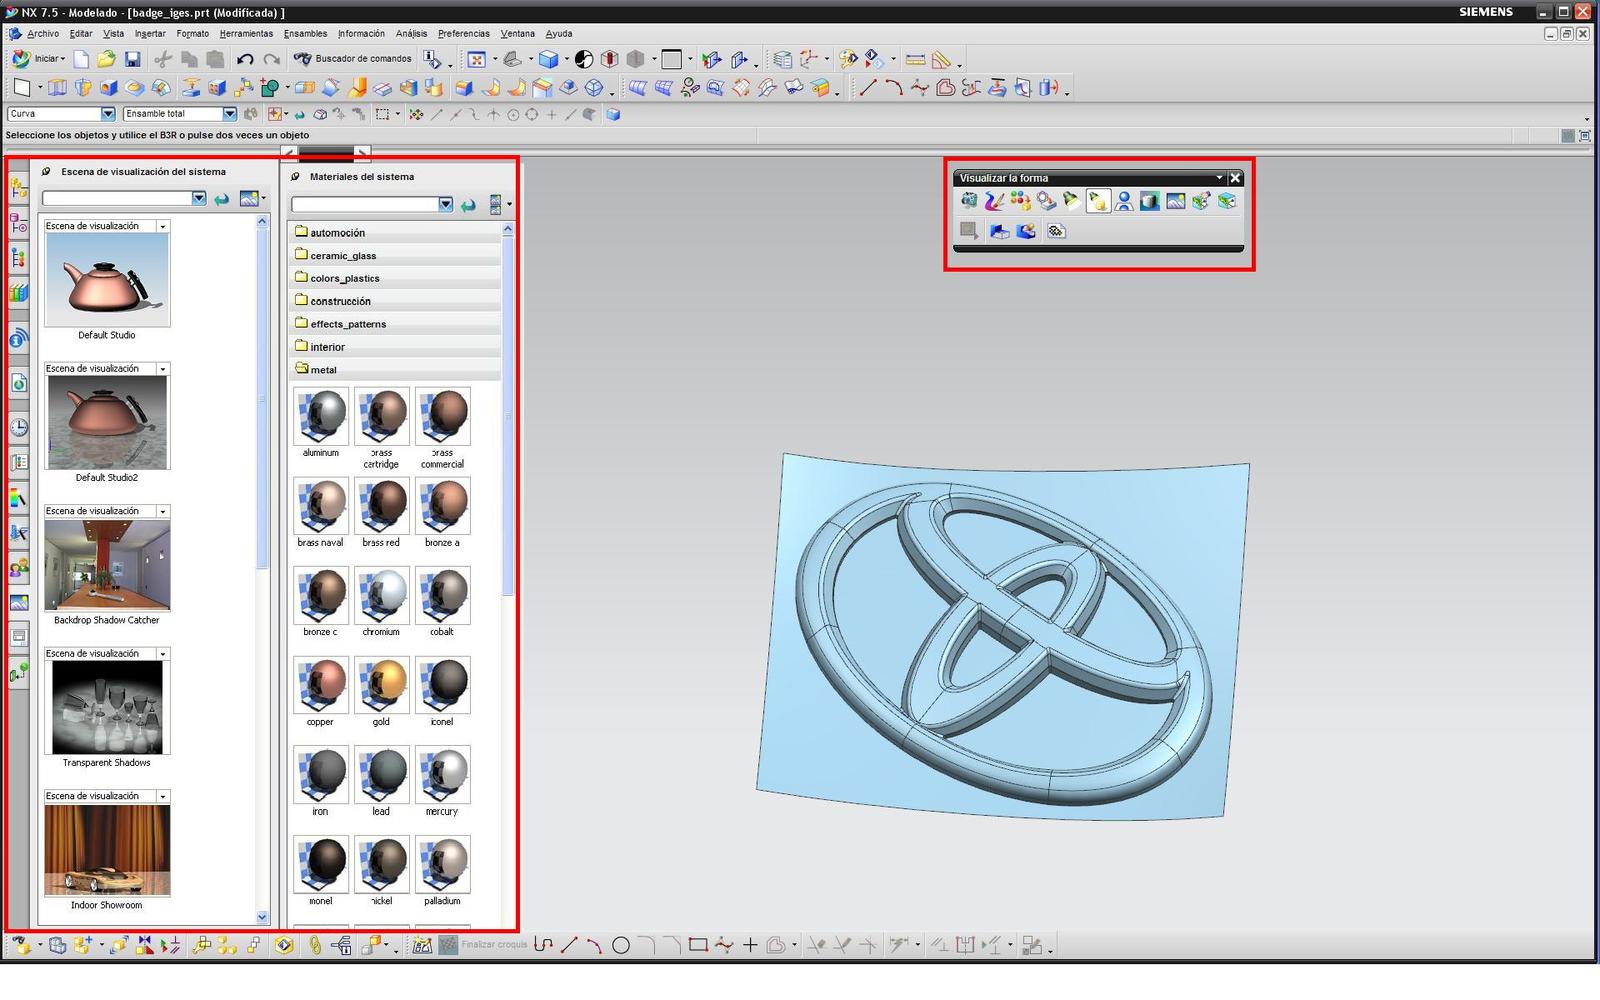Click the New file icon in toolbar
This screenshot has width=1600, height=1000.
(81, 59)
